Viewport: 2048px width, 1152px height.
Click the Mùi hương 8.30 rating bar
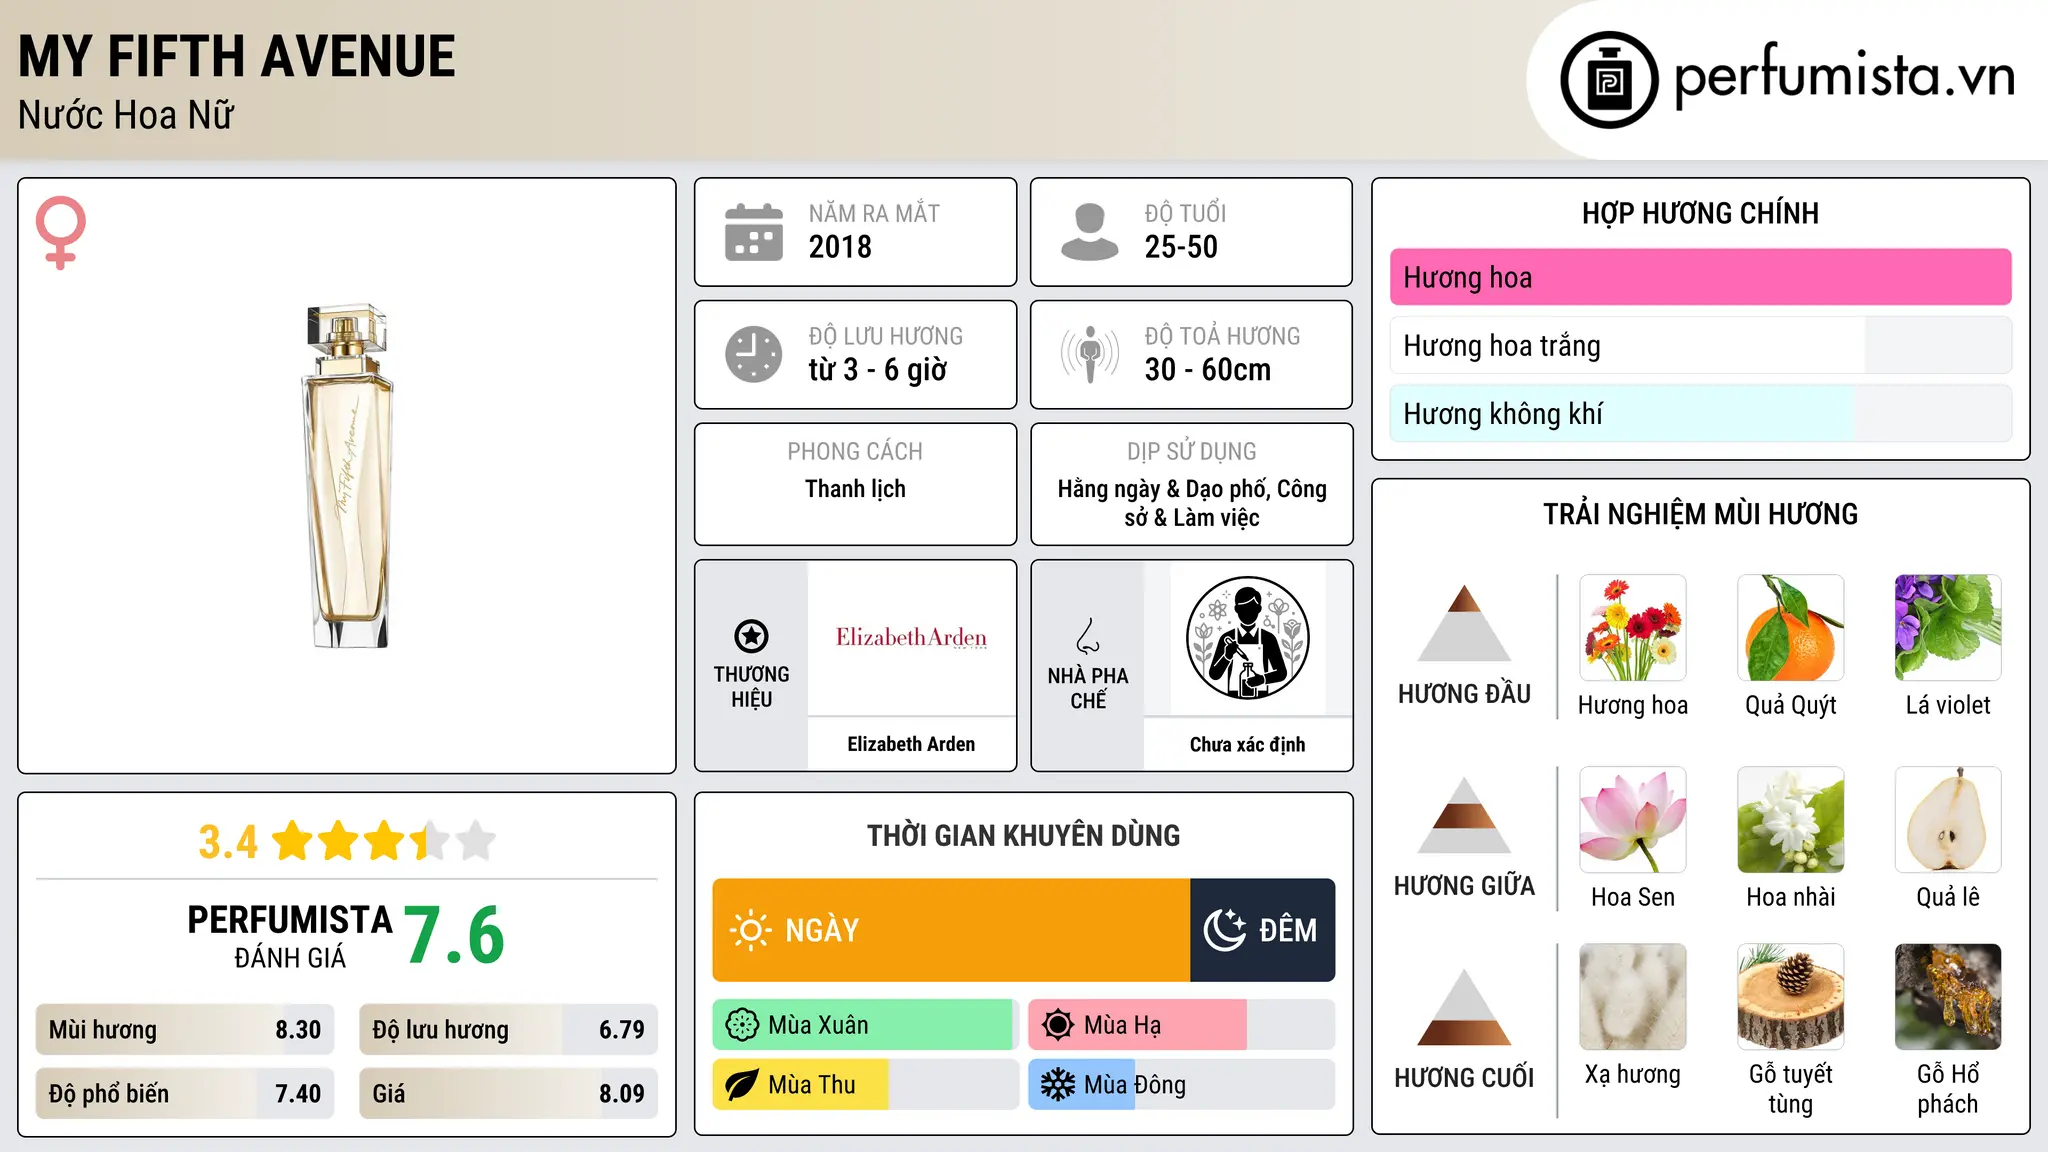[185, 1030]
